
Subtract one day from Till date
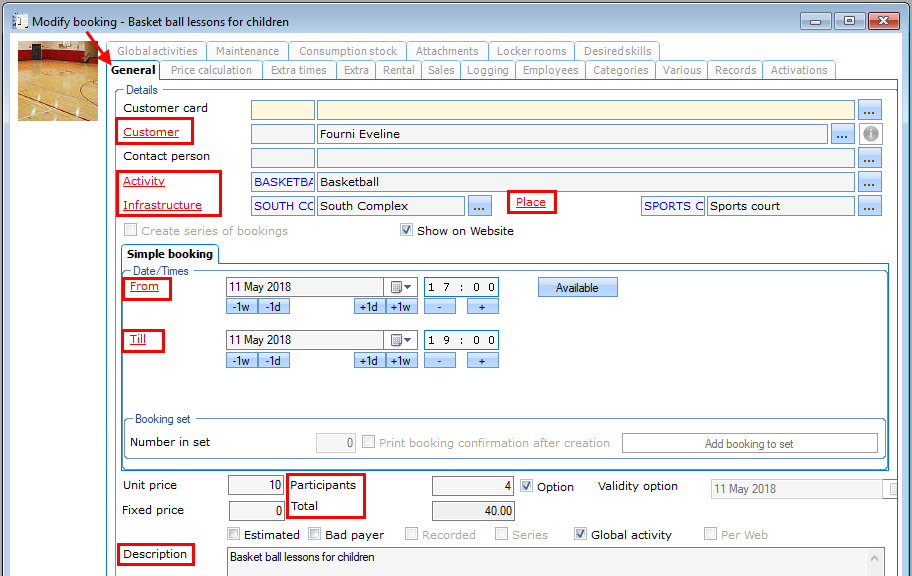click(273, 361)
